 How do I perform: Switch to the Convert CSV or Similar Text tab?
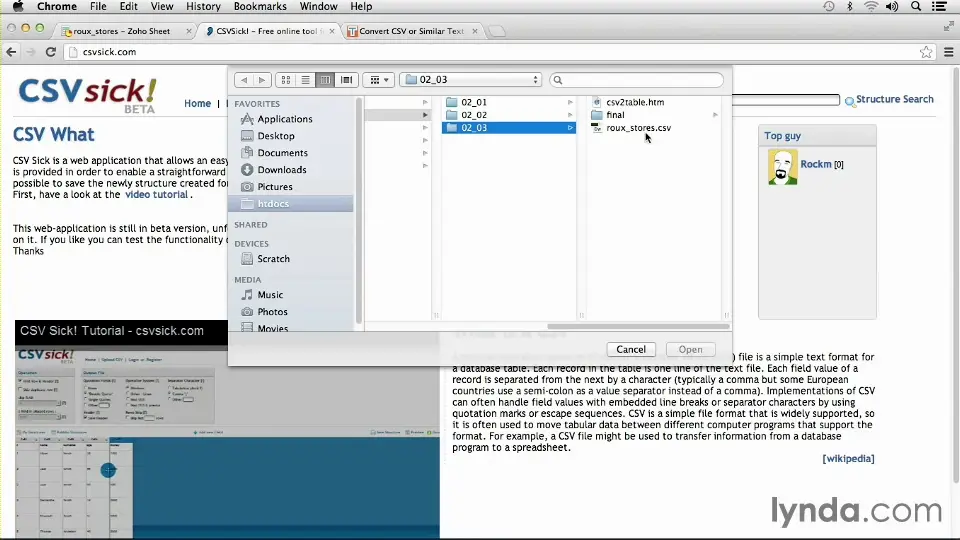tap(411, 31)
